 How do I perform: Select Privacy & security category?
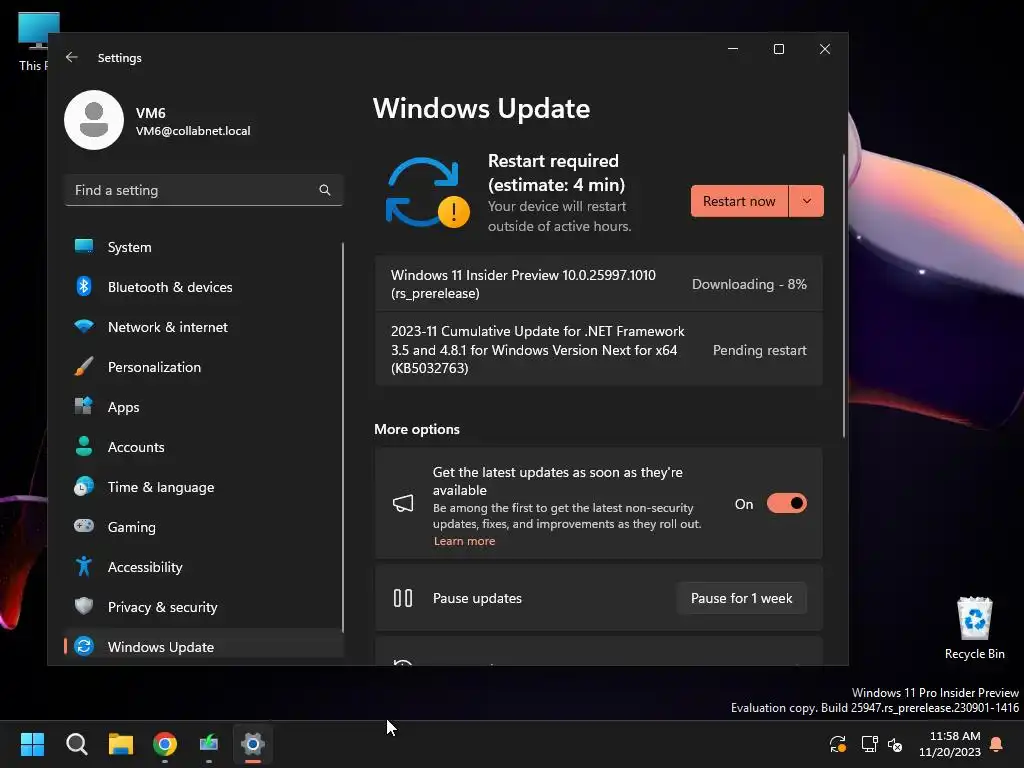204,606
